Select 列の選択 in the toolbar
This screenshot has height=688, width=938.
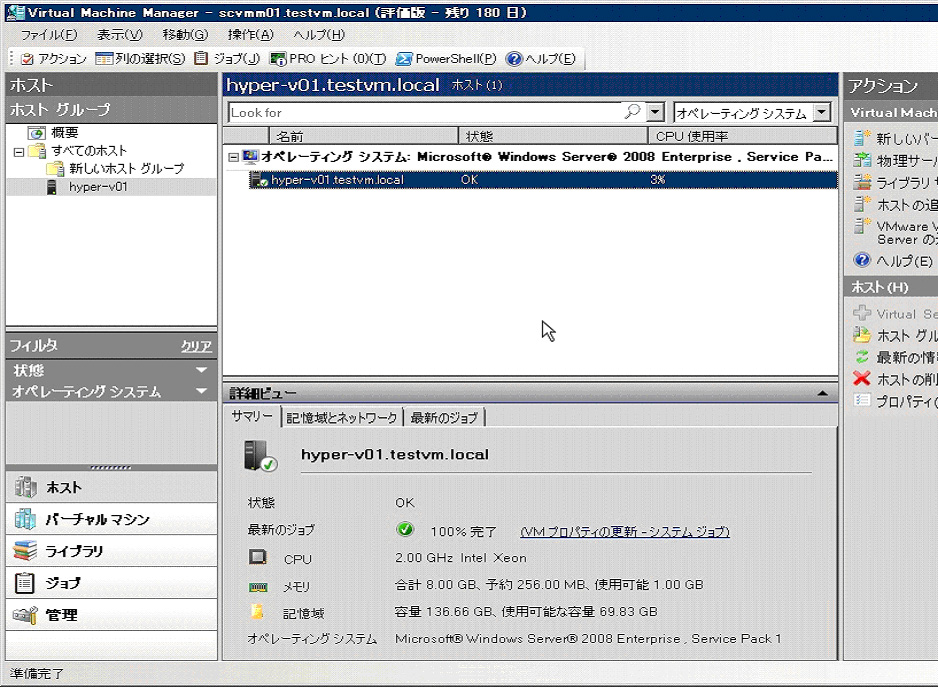[x=103, y=59]
